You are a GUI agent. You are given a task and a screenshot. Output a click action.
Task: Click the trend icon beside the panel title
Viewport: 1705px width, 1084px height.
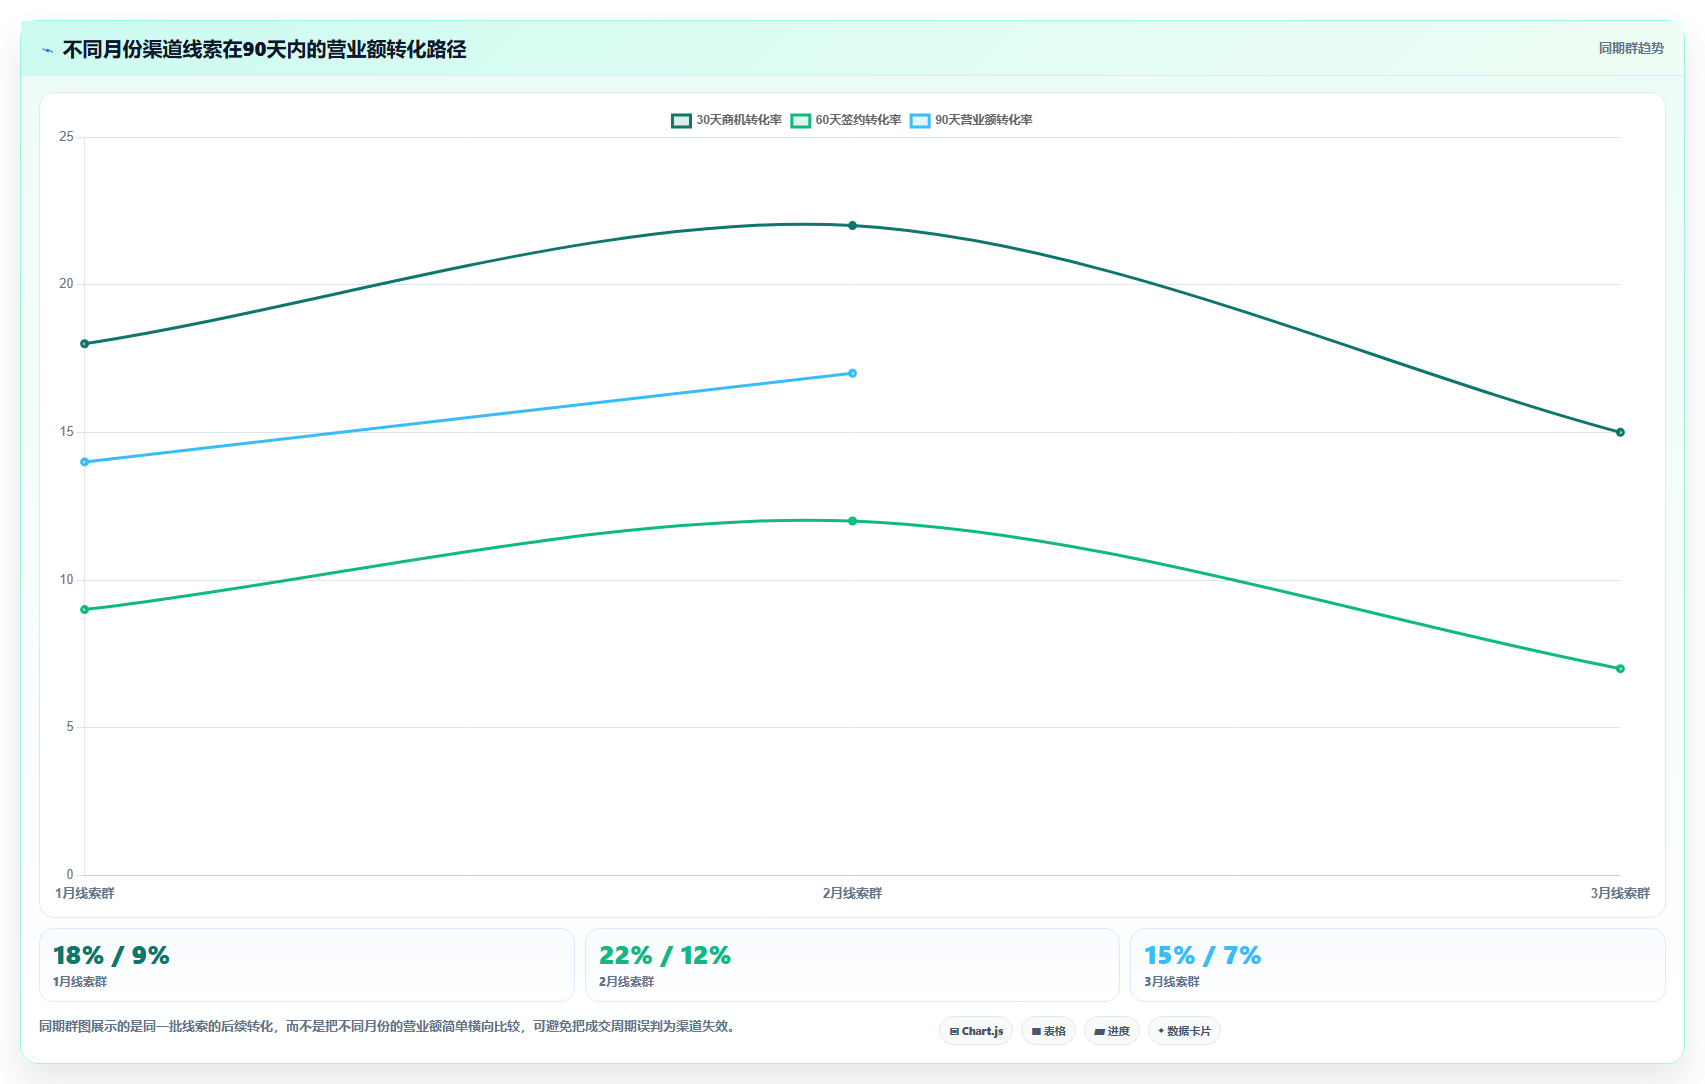click(47, 50)
